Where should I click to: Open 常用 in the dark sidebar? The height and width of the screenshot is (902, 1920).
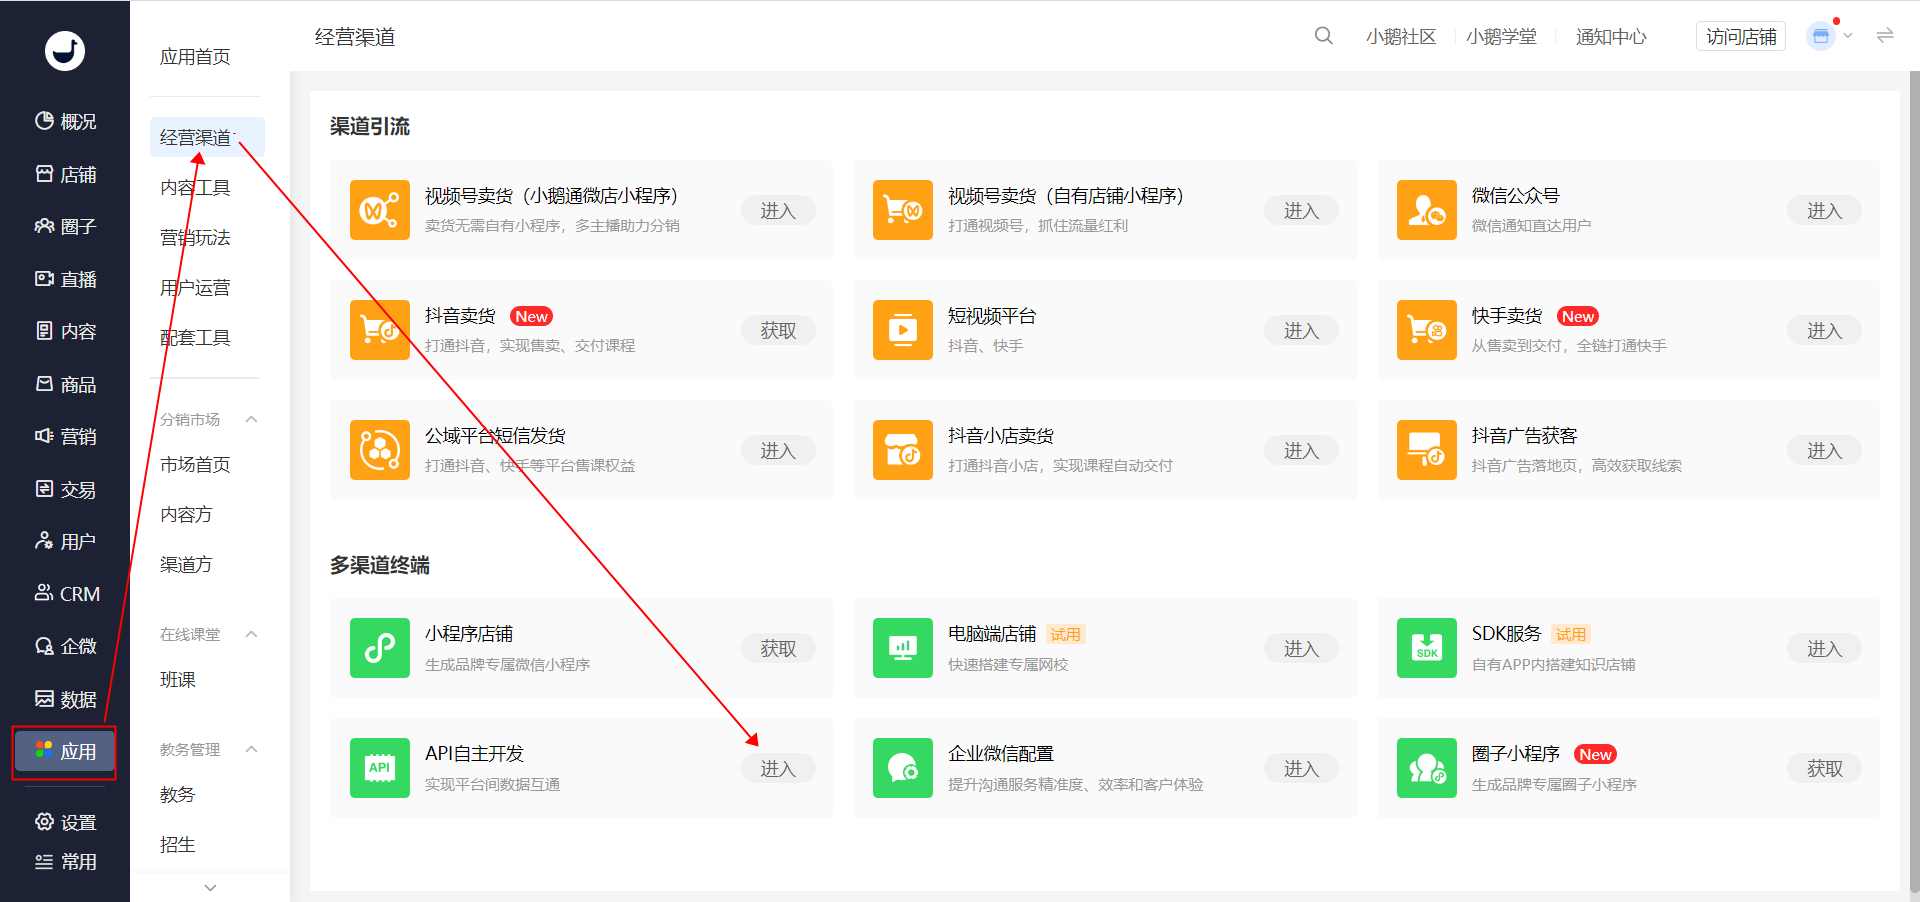[x=65, y=861]
